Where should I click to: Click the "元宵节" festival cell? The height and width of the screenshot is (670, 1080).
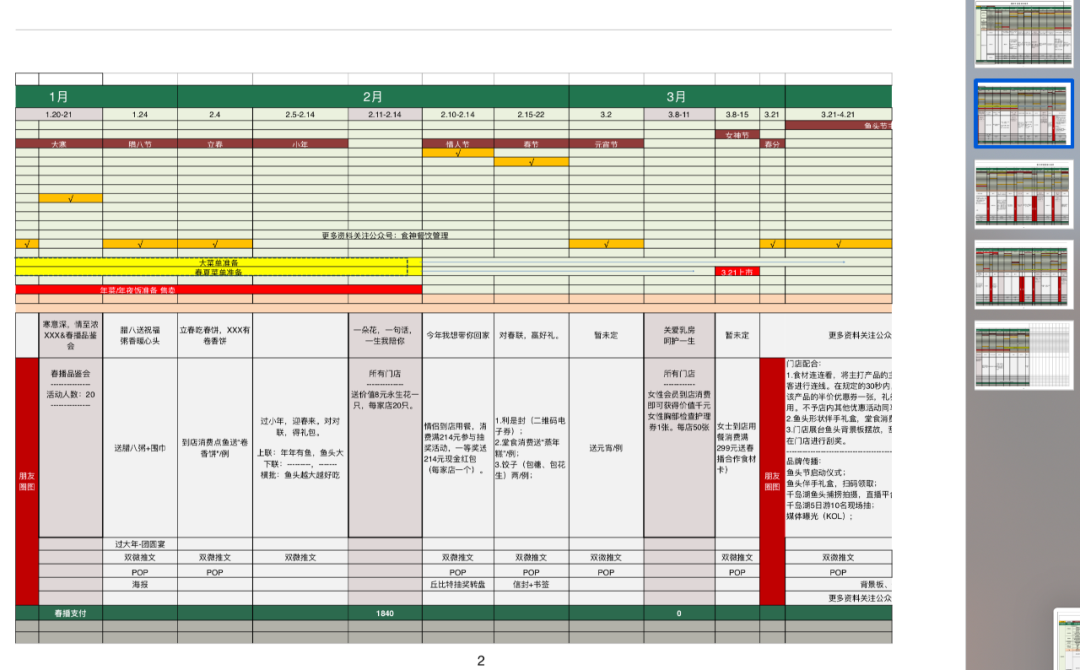click(x=606, y=144)
